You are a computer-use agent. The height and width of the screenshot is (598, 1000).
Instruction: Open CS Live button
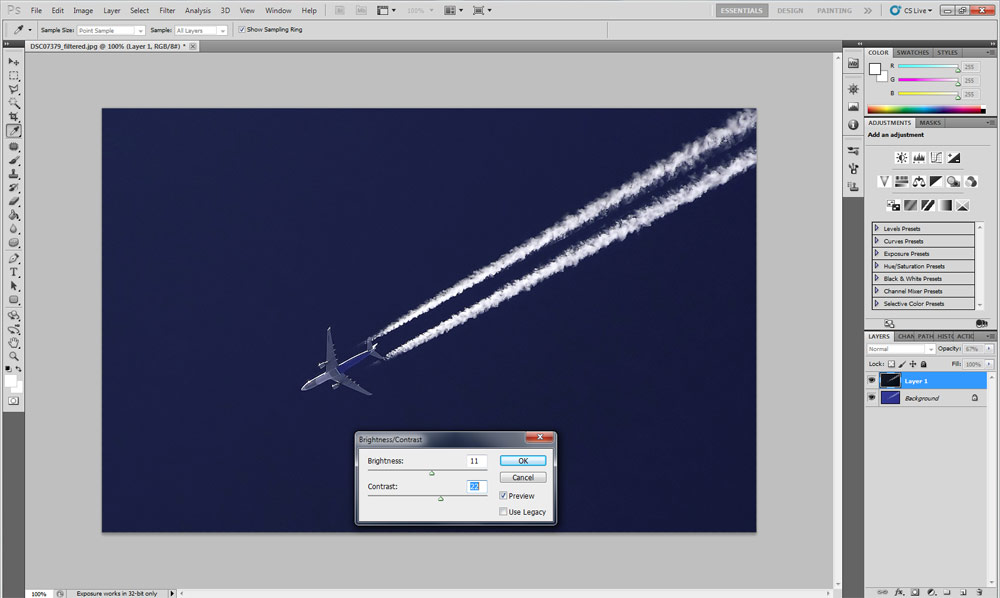913,11
